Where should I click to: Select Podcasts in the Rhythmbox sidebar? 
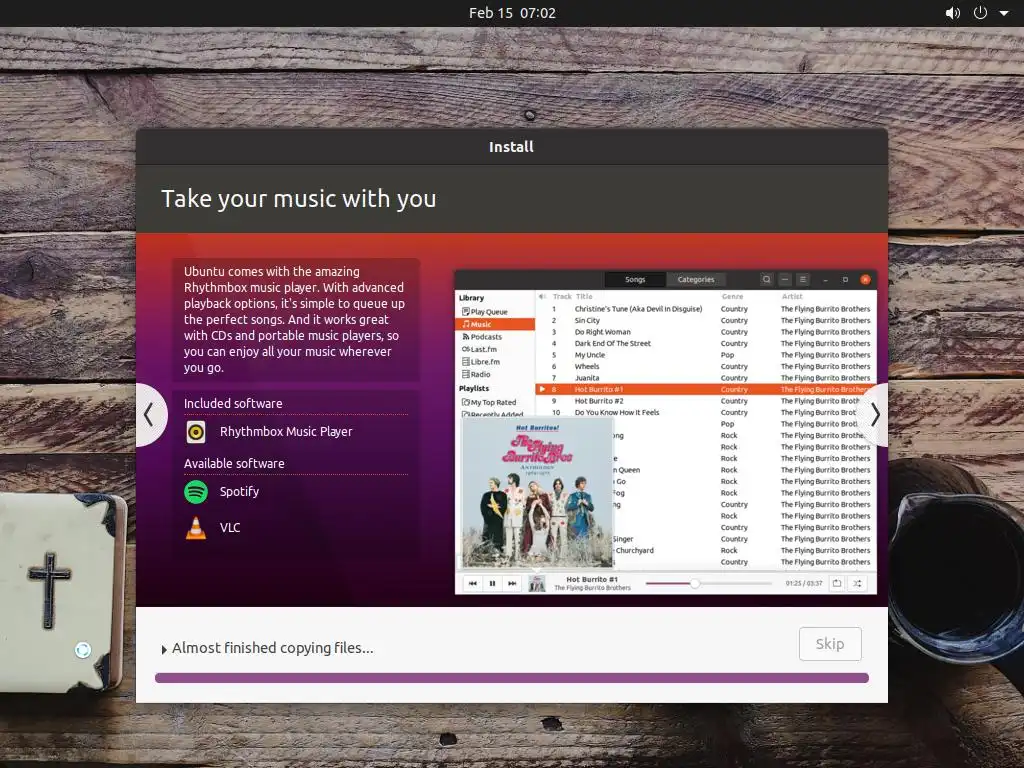(x=482, y=337)
